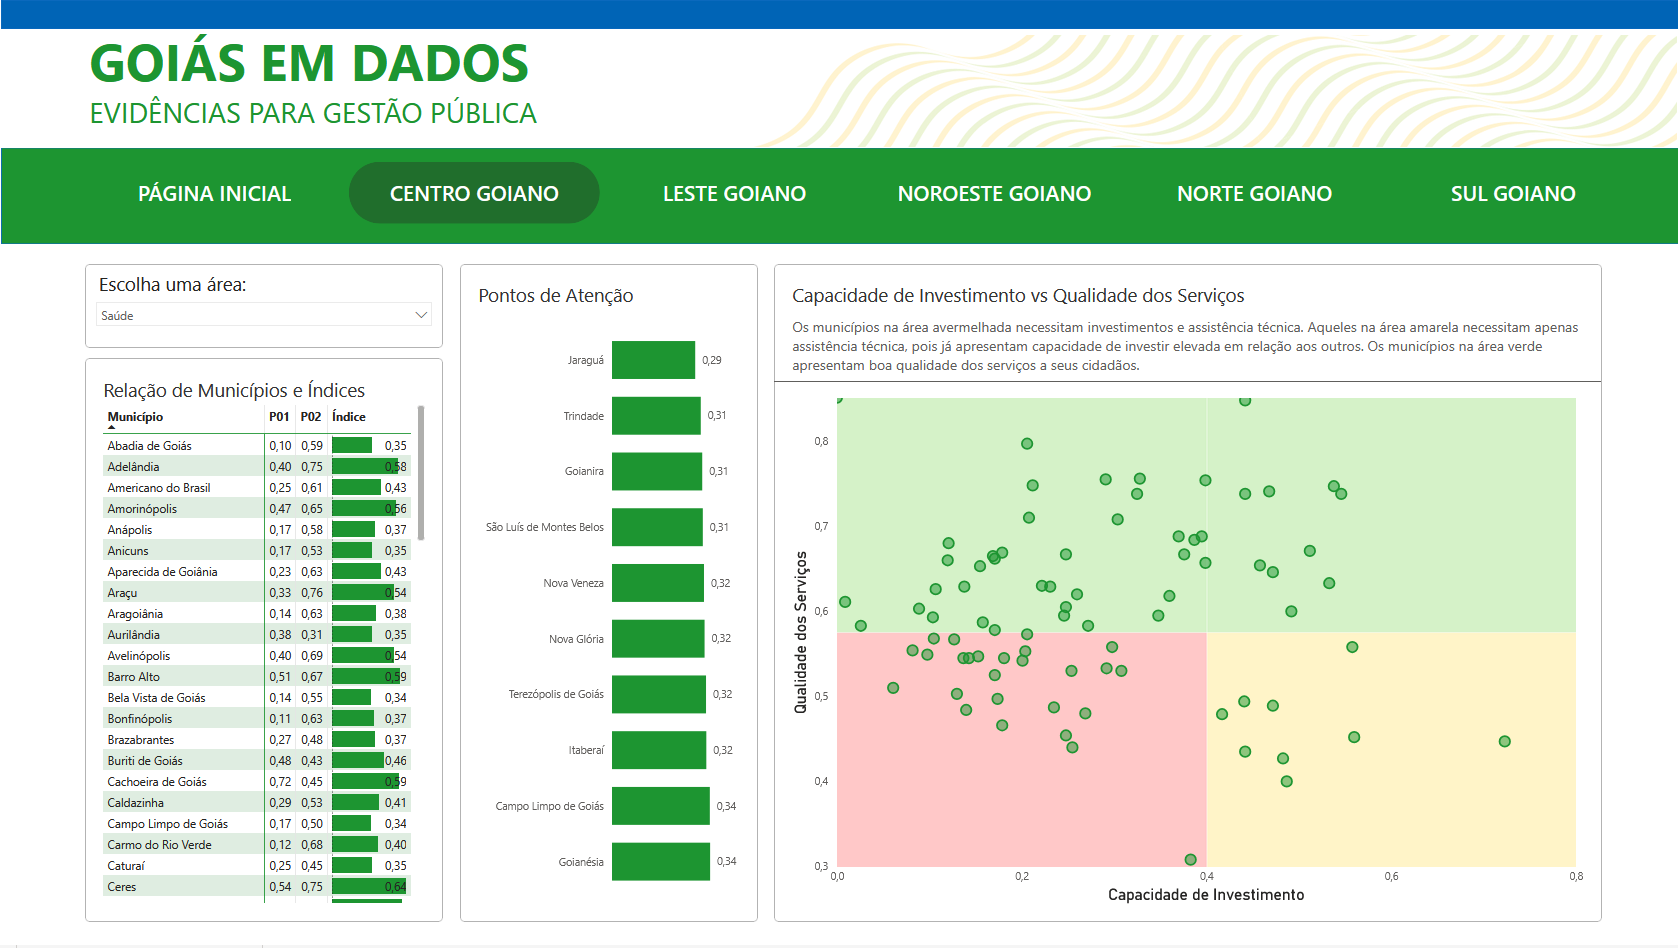The image size is (1678, 948).
Task: Sort table by P01 column header
Action: (x=279, y=417)
